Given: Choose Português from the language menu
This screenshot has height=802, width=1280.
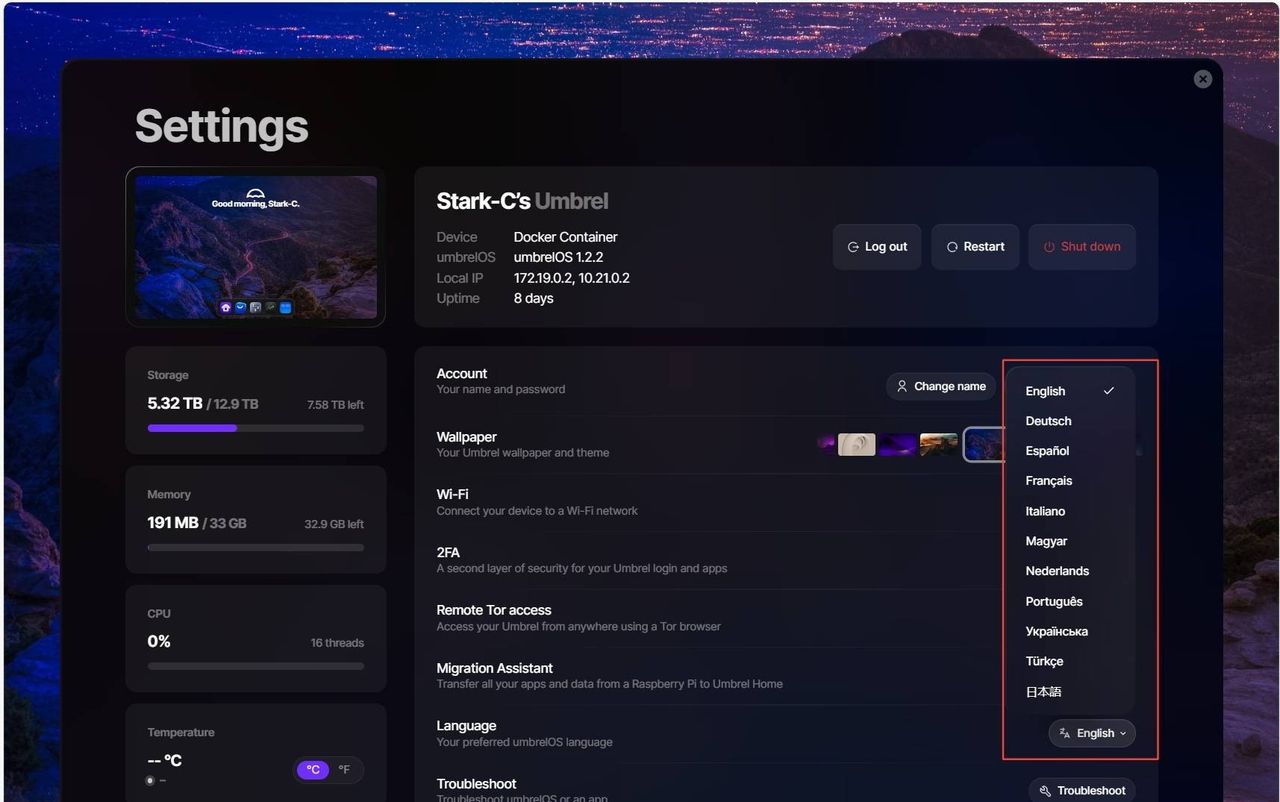Looking at the screenshot, I should coord(1069,601).
